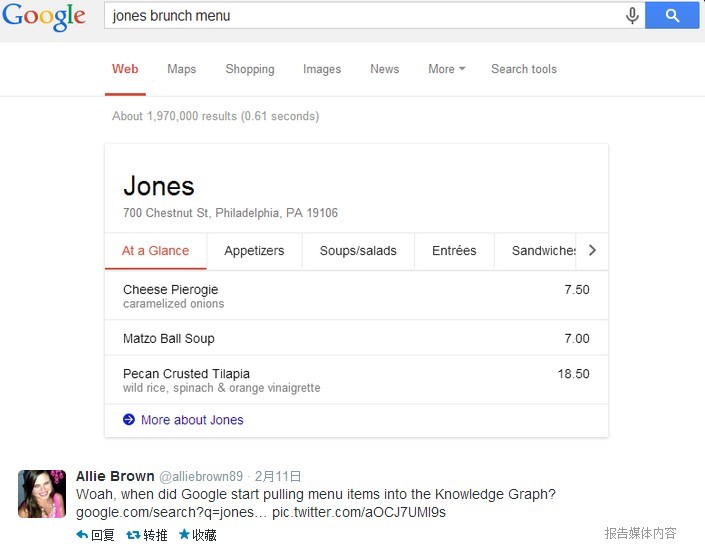Viewport: 705px width, 558px height.
Task: Click the favorite star icon under the tweet
Action: 184,535
